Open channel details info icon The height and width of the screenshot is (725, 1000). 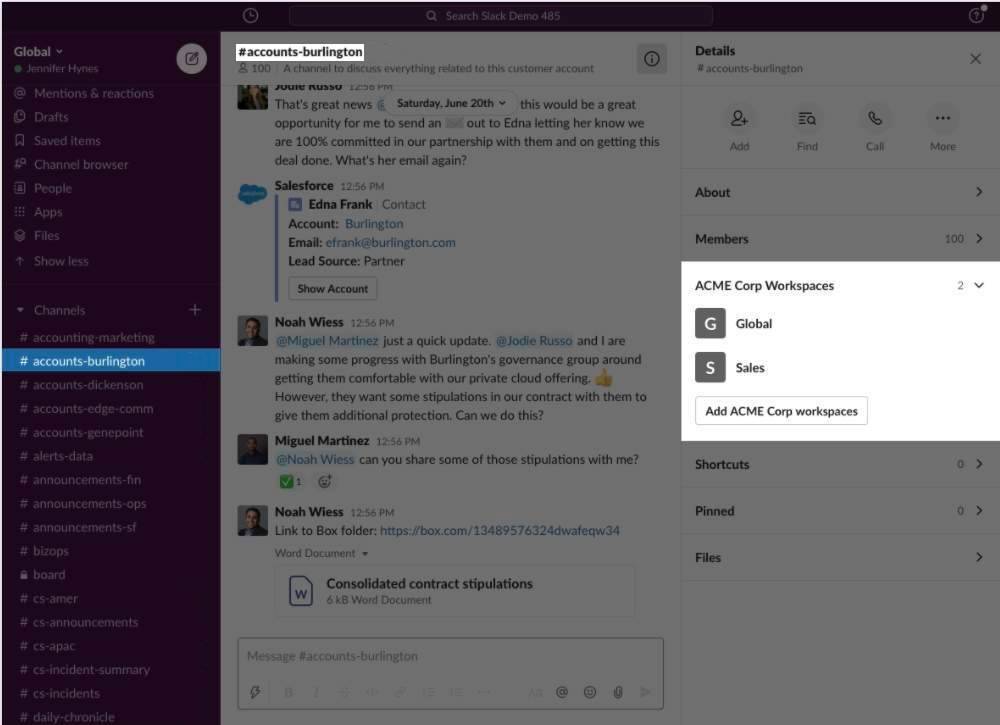click(651, 59)
